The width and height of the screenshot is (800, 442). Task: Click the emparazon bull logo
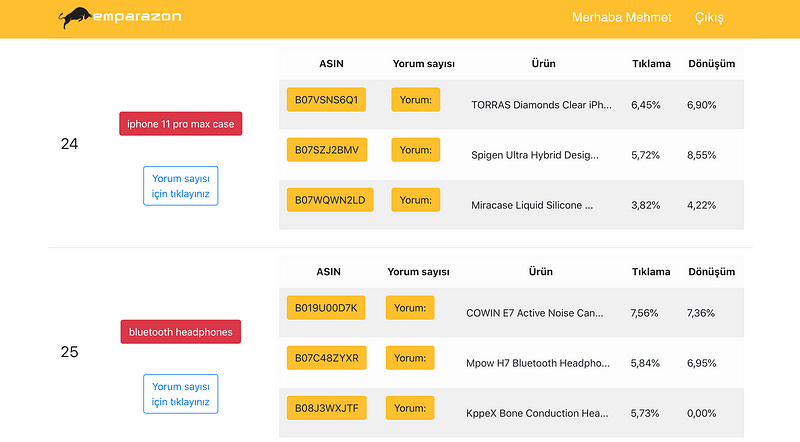click(x=120, y=17)
